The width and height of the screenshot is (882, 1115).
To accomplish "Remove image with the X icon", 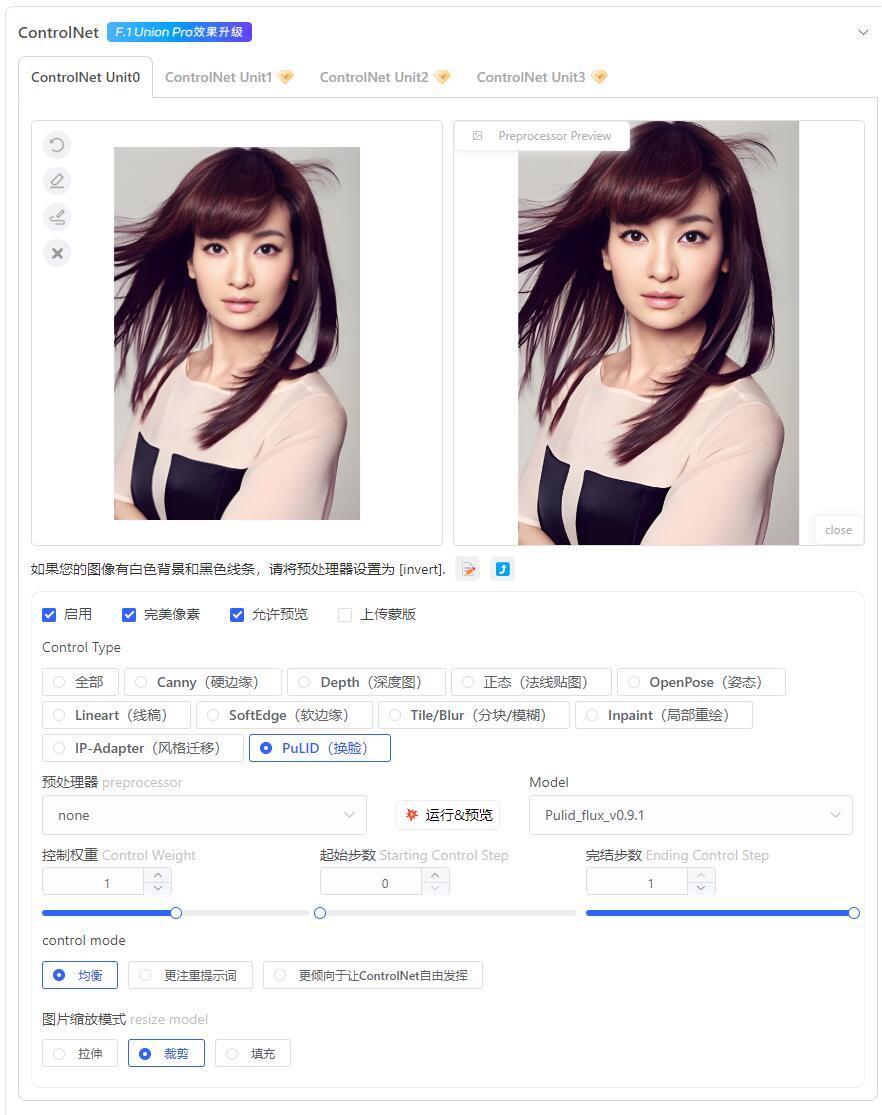I will tap(57, 253).
